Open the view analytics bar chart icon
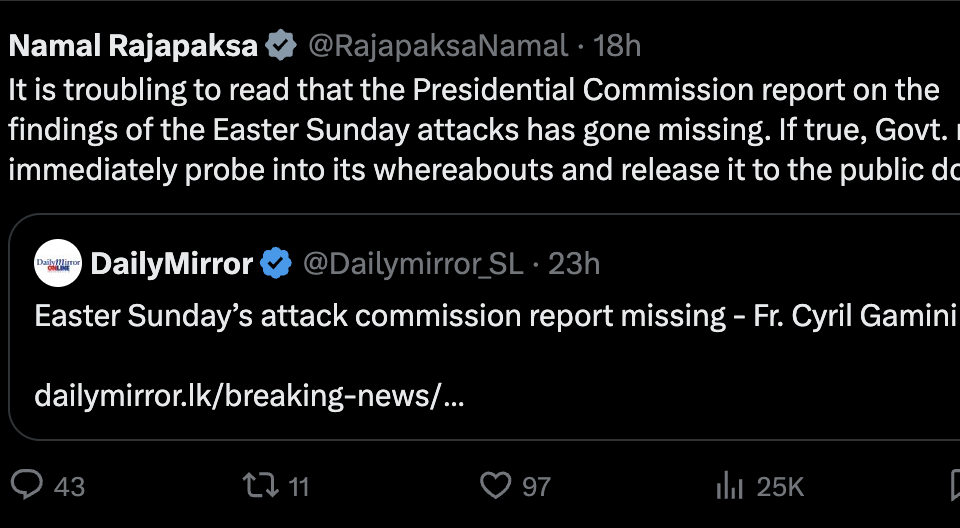This screenshot has height=528, width=960. (x=727, y=486)
